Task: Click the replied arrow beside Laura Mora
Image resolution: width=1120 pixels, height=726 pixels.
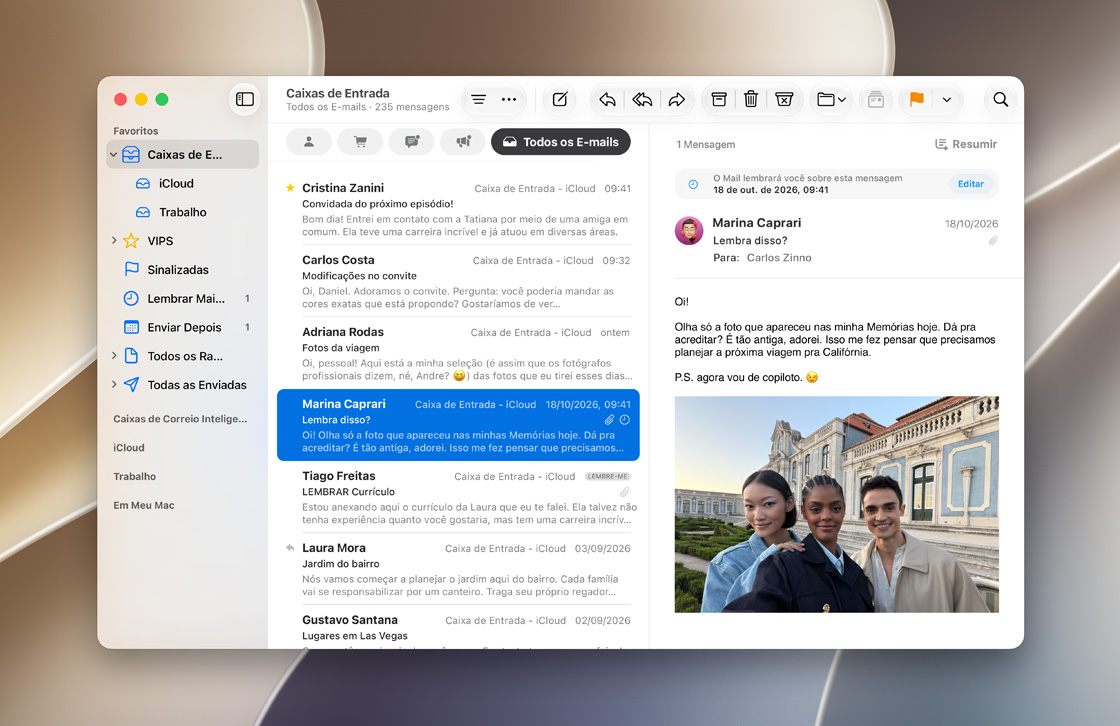Action: 290,548
